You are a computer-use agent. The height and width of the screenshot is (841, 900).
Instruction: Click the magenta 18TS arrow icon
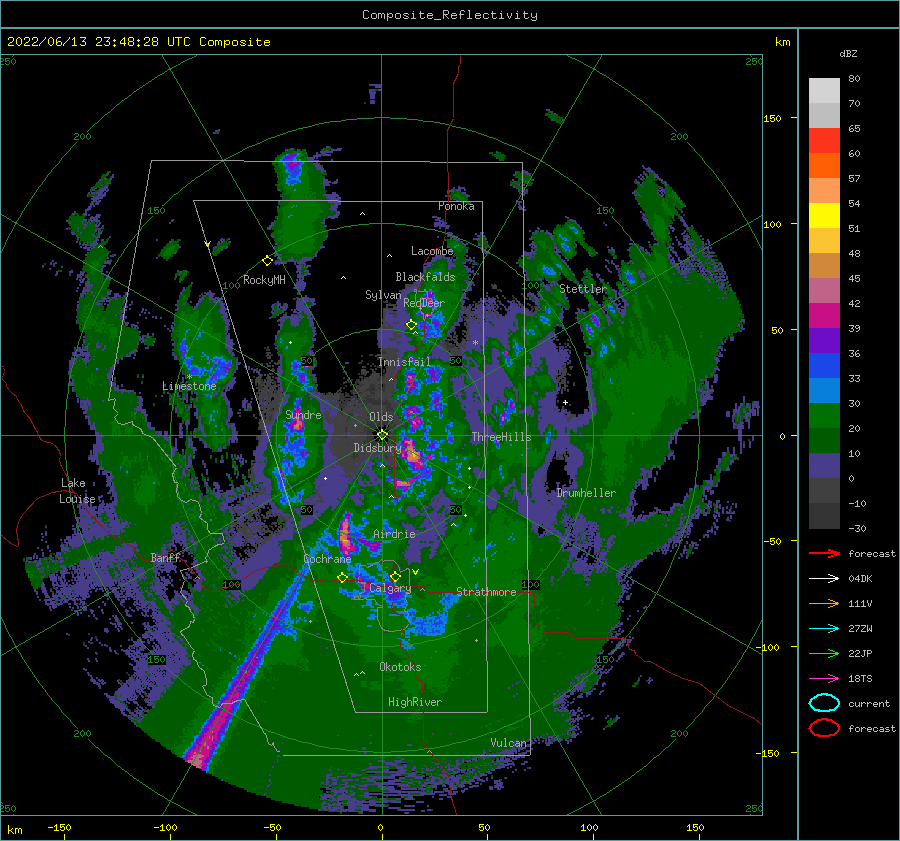[x=824, y=679]
